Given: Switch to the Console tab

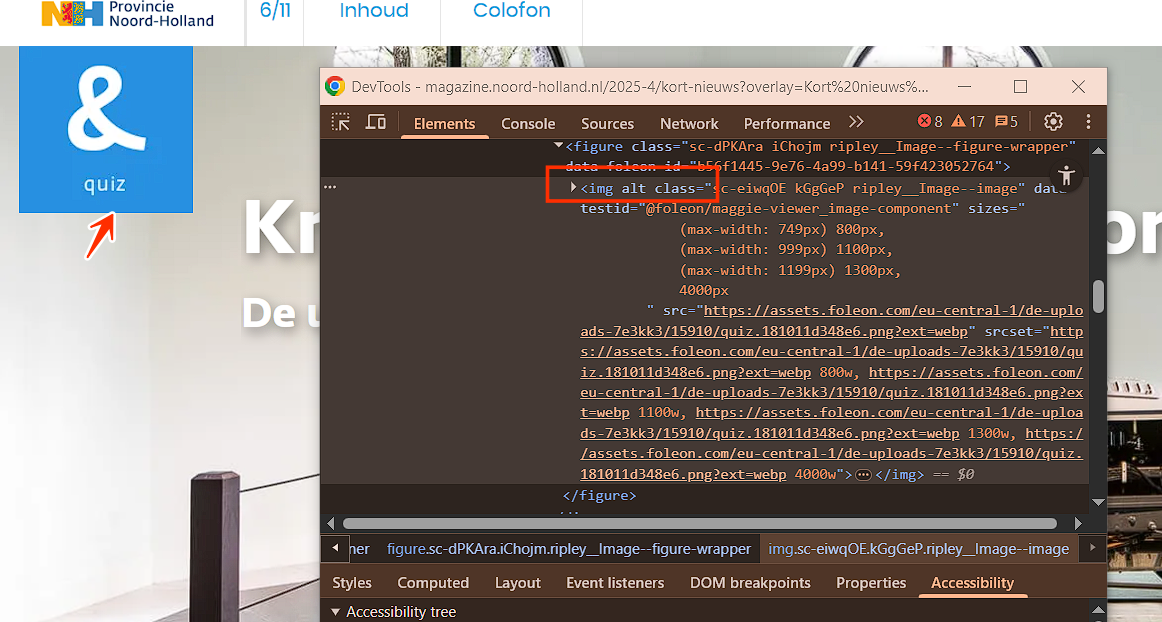Looking at the screenshot, I should [x=528, y=124].
